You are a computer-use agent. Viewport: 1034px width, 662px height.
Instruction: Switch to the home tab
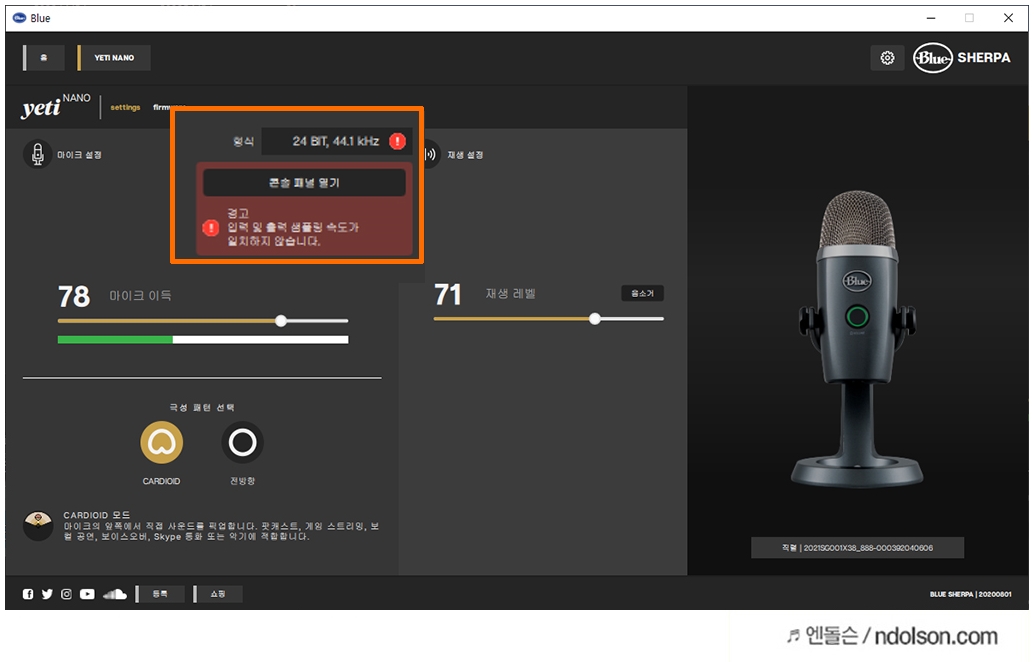tap(44, 58)
